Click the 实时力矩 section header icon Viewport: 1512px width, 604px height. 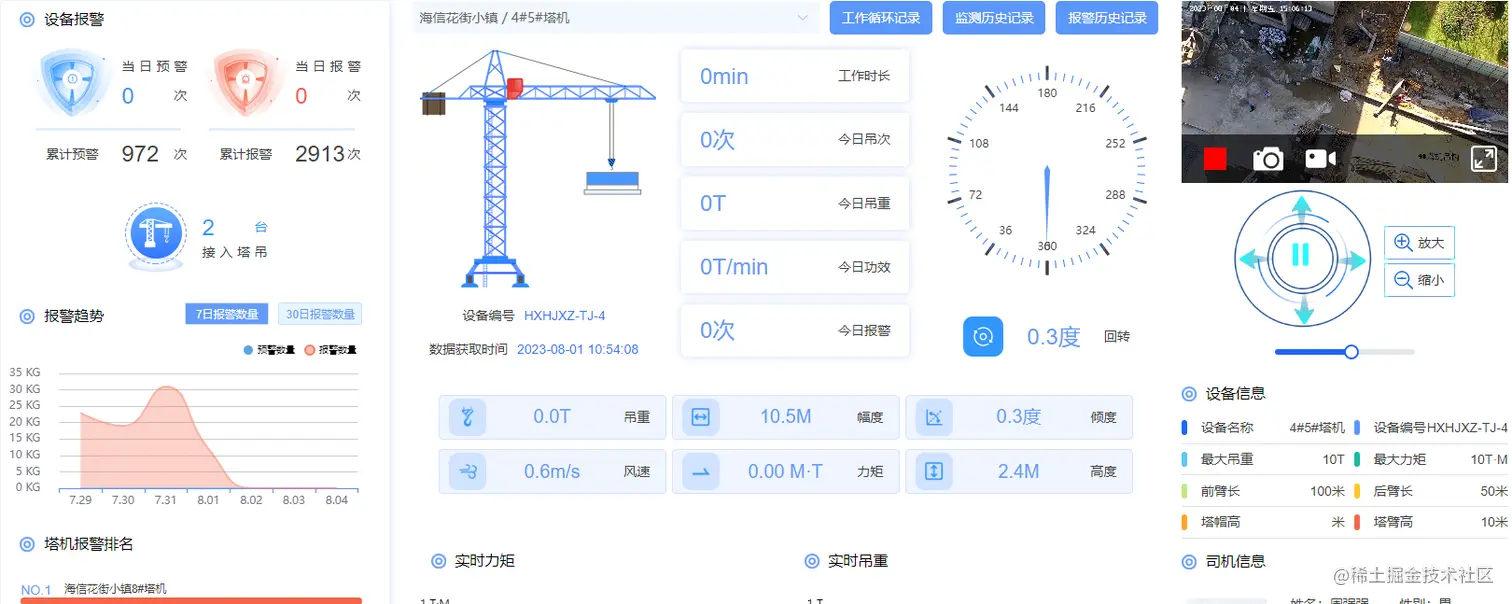coord(438,561)
